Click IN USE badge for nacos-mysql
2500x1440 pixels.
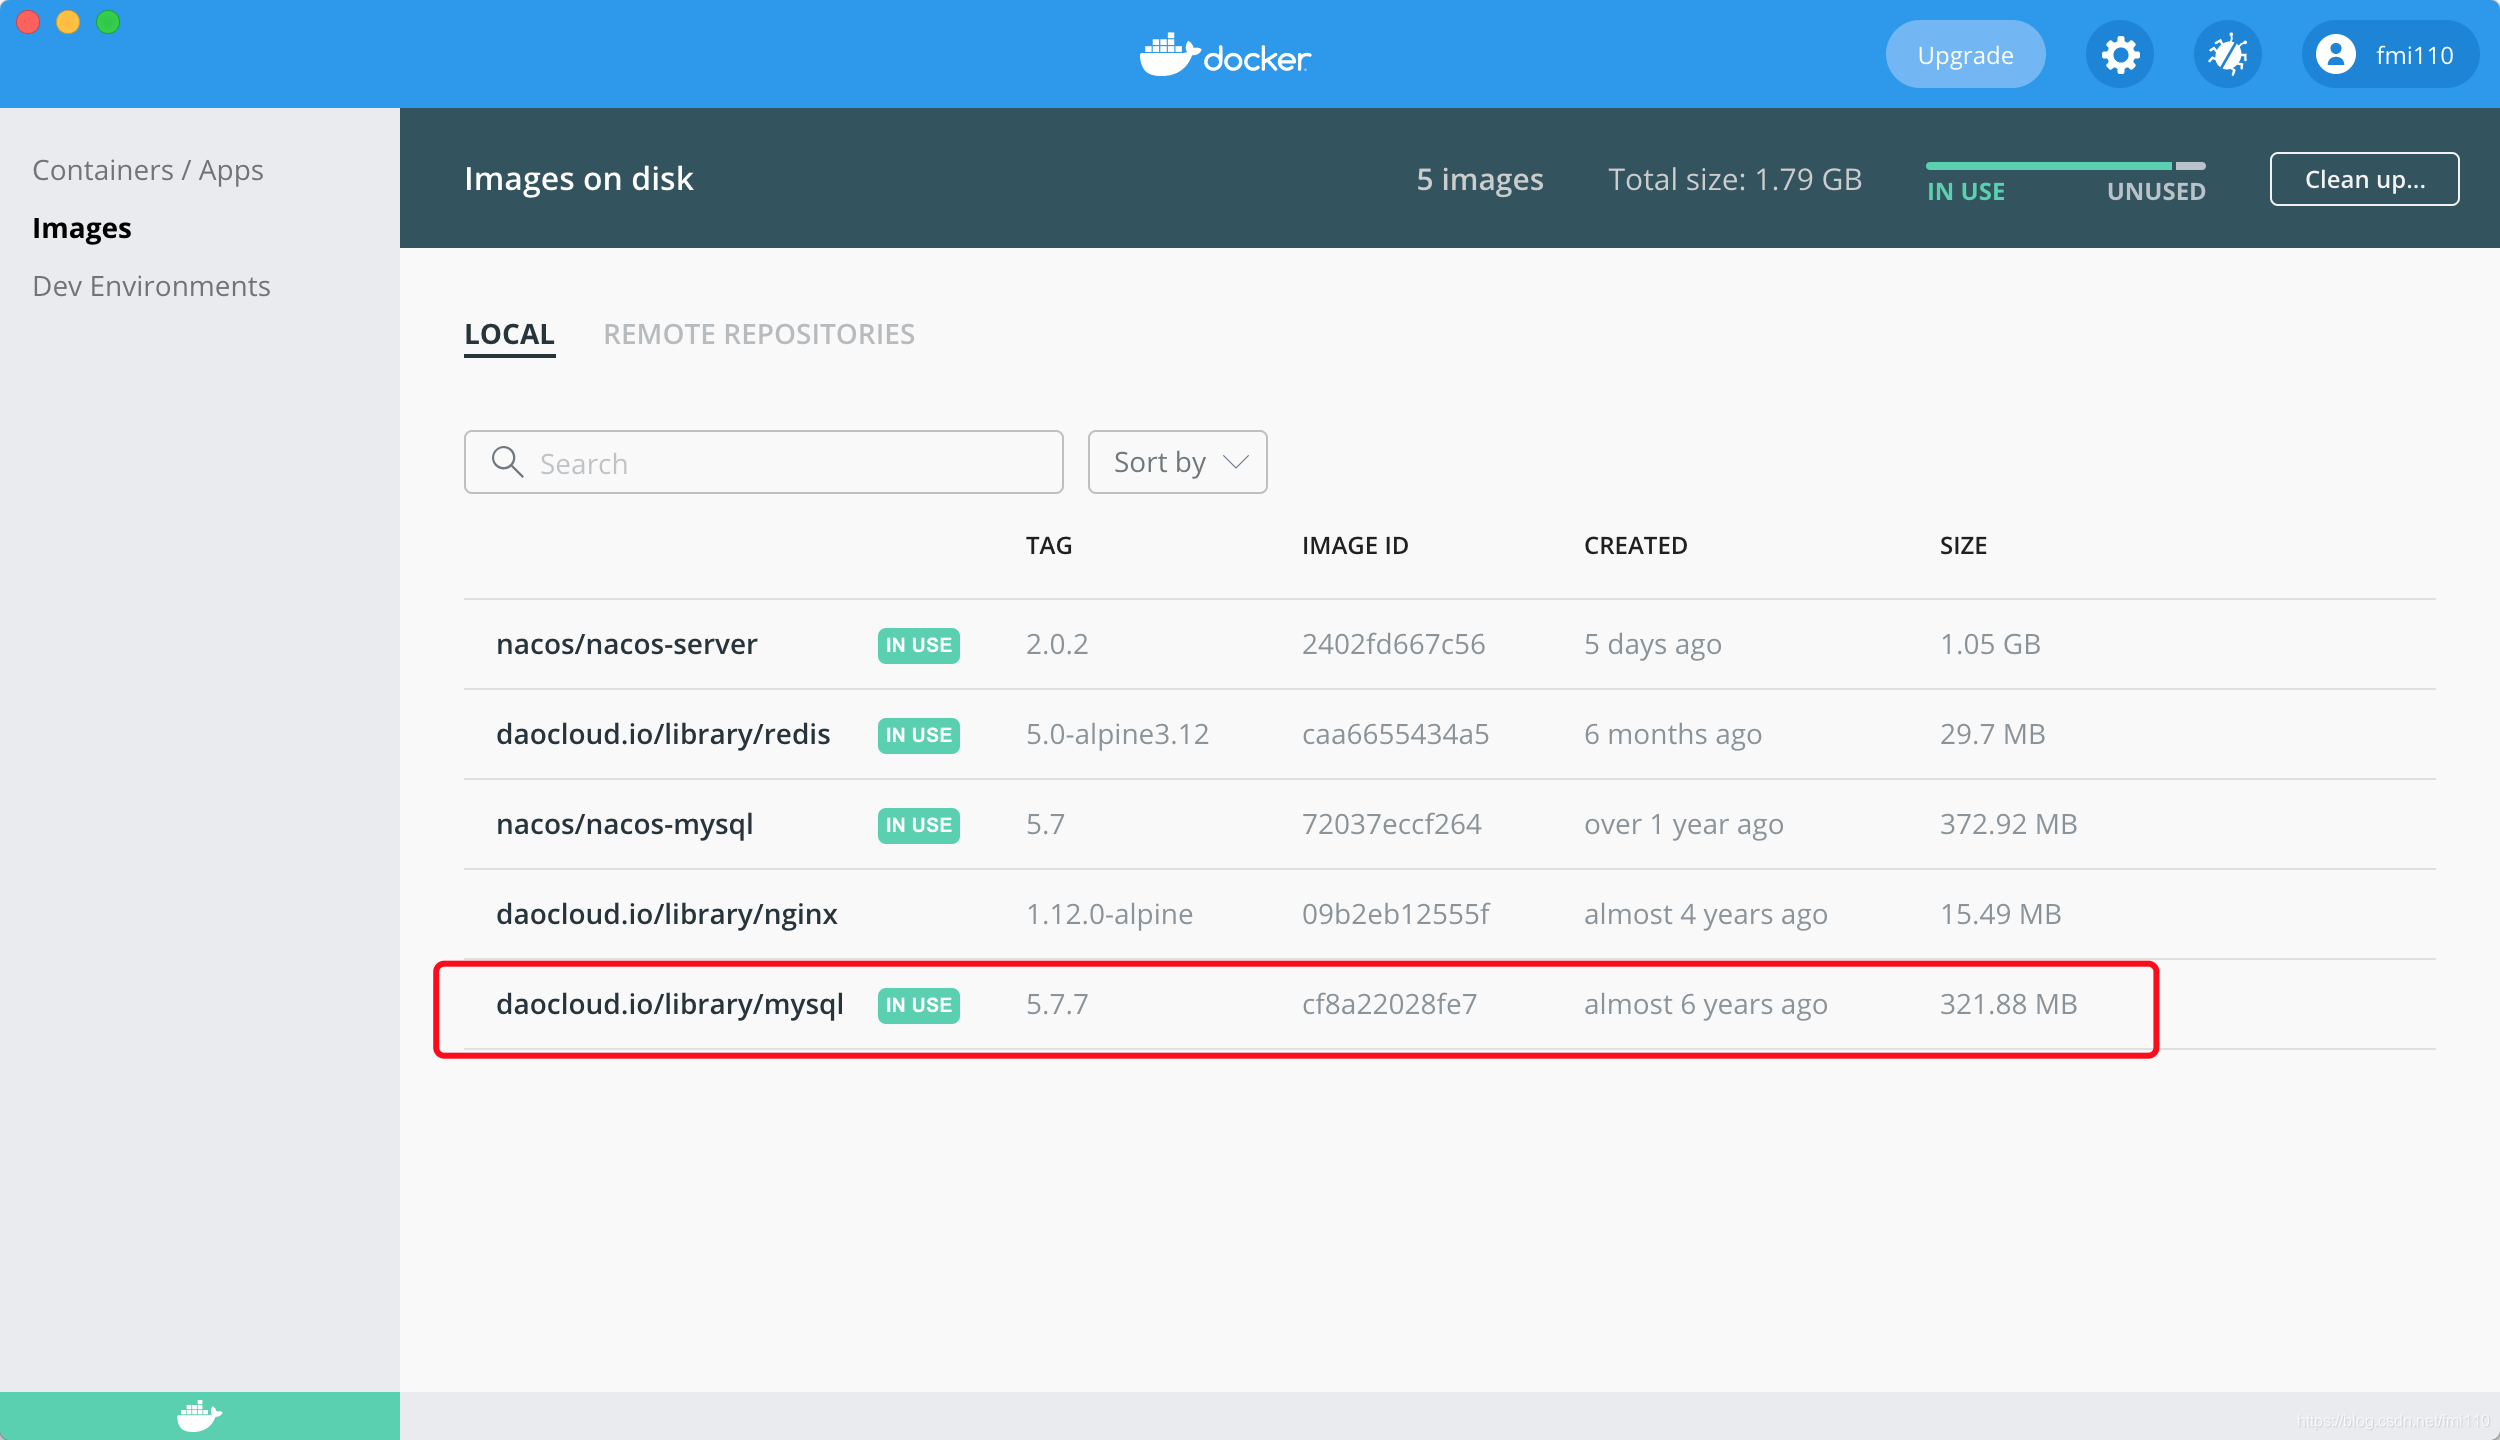[918, 825]
